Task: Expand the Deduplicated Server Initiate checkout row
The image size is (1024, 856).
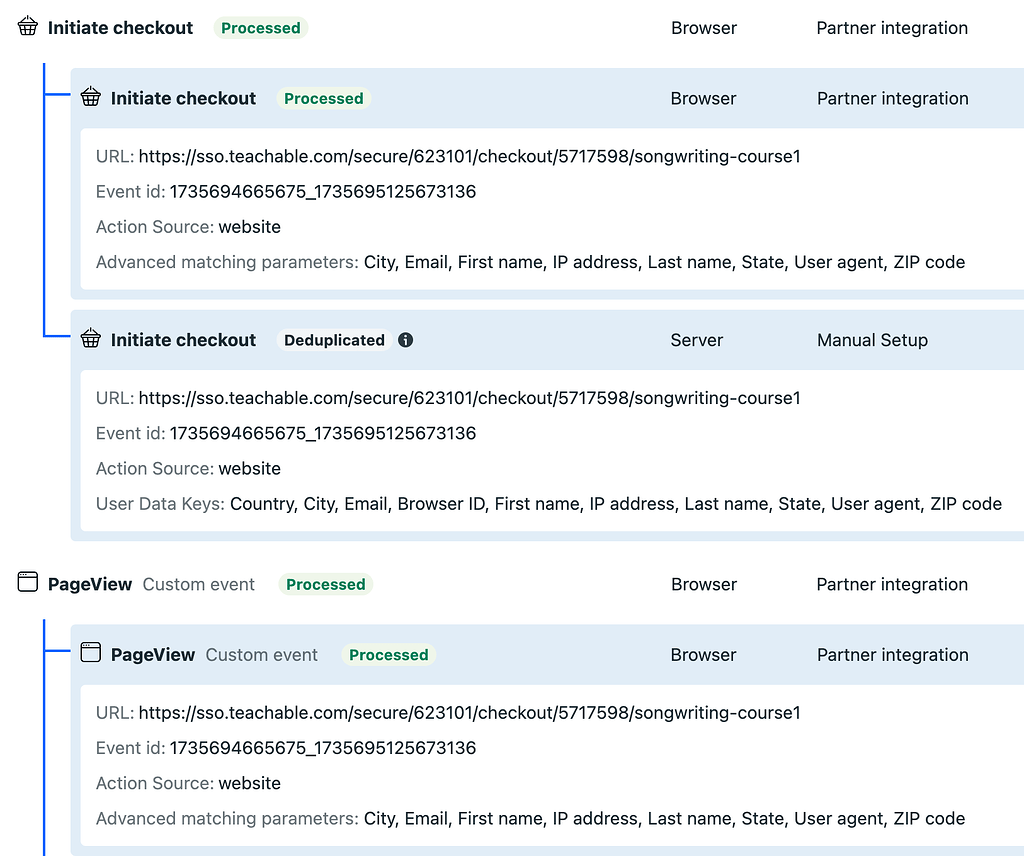Action: click(x=183, y=340)
